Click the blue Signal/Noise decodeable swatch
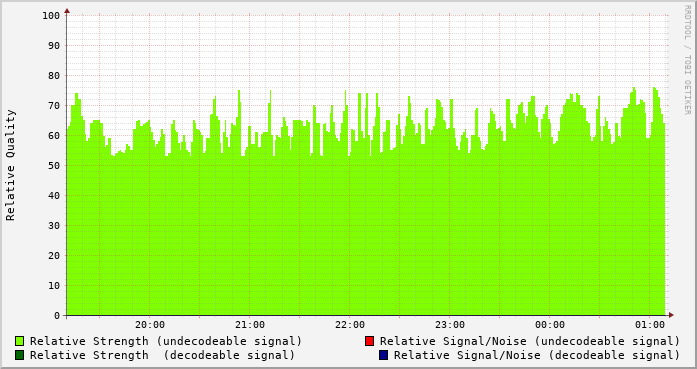Viewport: 697px width, 369px height. click(383, 355)
